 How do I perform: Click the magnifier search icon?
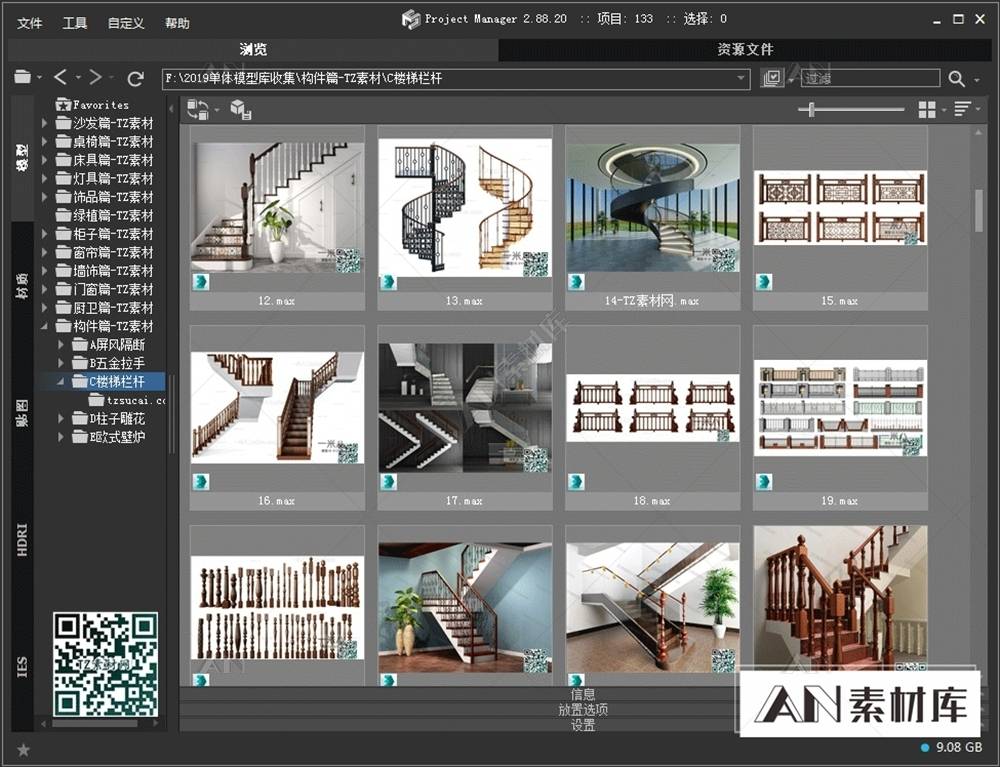957,78
